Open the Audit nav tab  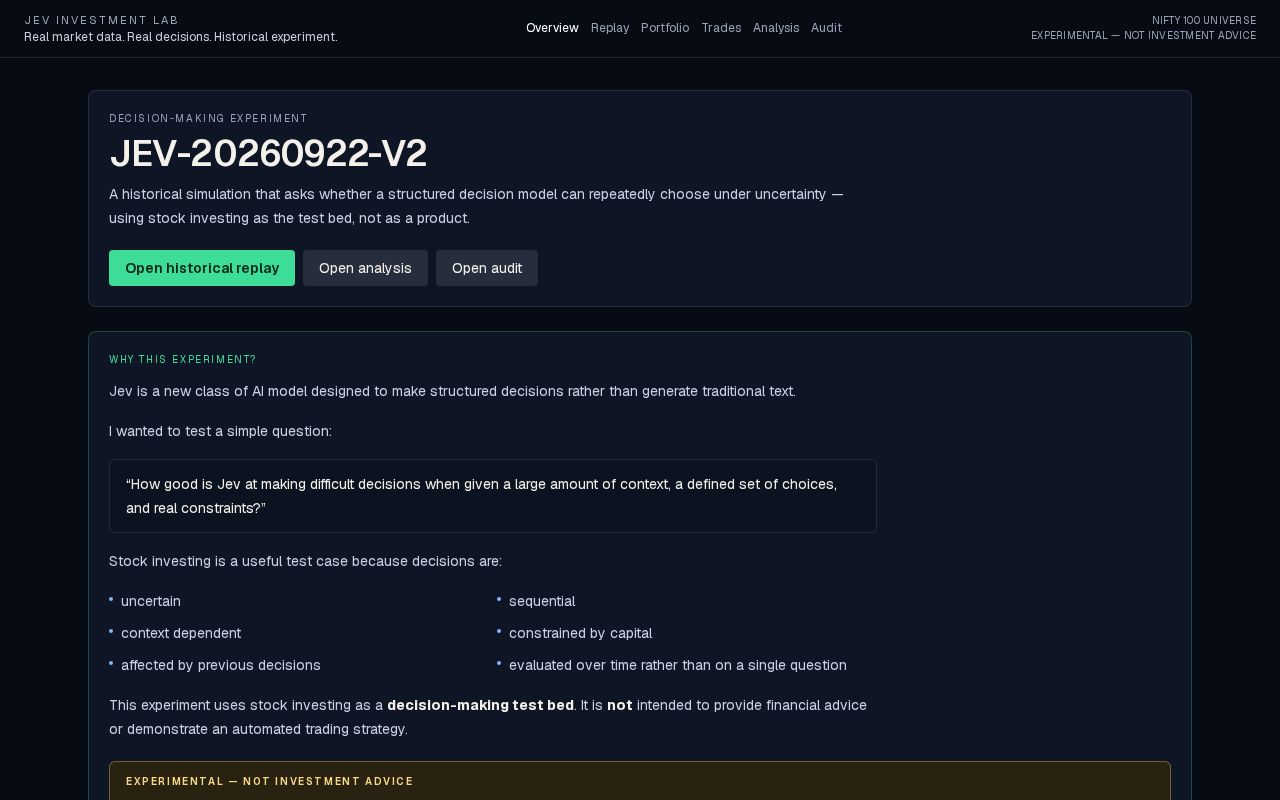coord(826,28)
